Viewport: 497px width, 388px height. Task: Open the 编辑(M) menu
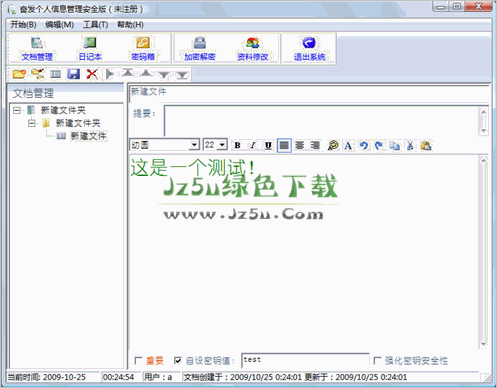59,25
